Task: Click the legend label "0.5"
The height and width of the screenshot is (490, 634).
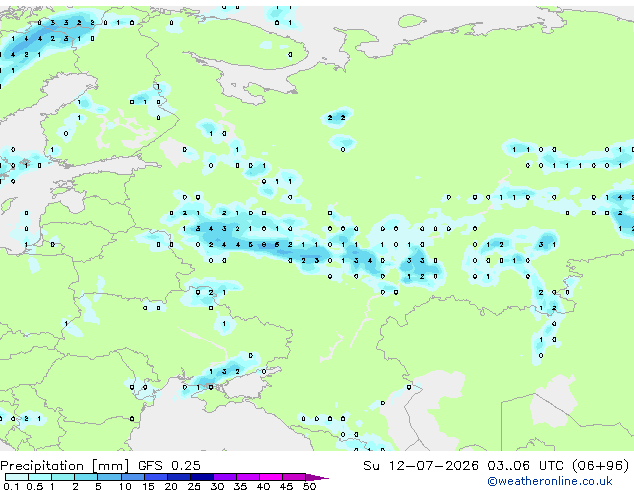Action: pos(35,486)
